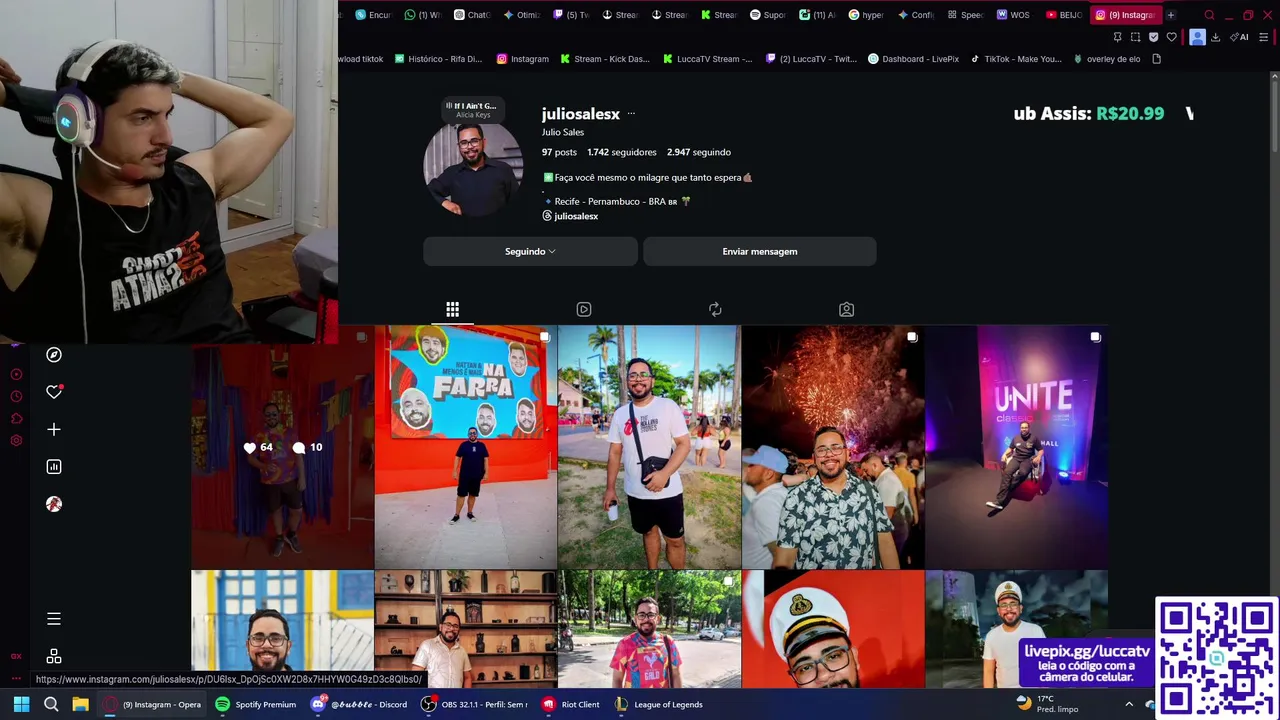Open TikTok - Make You bookmark

[1016, 59]
